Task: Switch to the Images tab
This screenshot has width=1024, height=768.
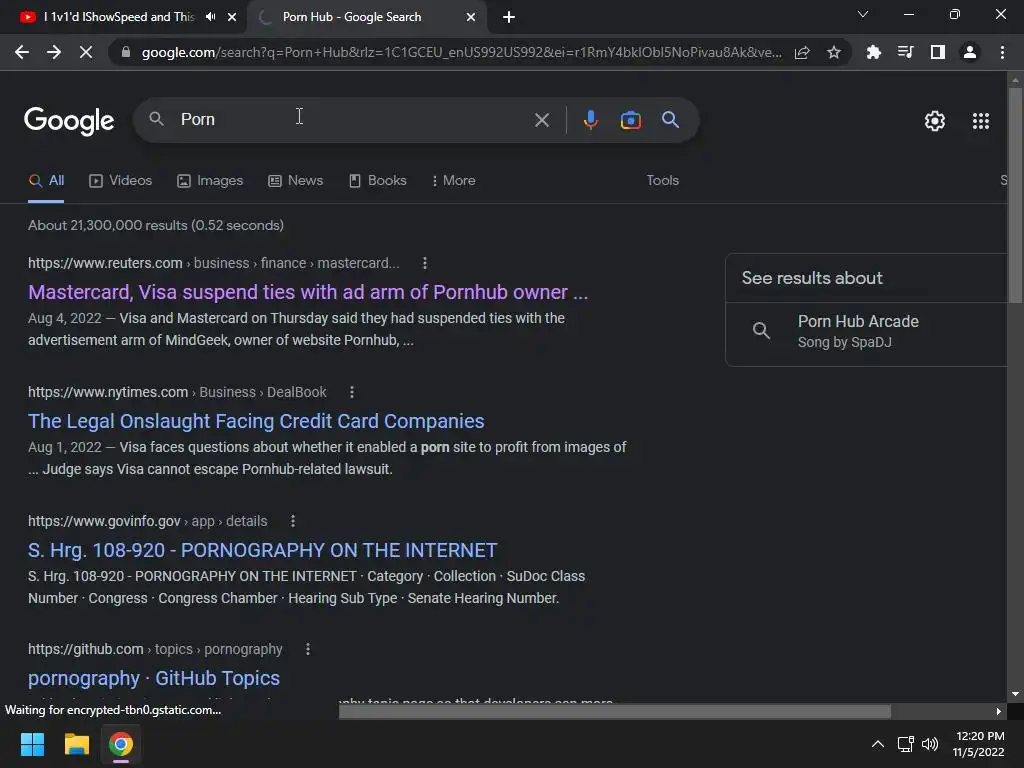Action: pos(210,181)
